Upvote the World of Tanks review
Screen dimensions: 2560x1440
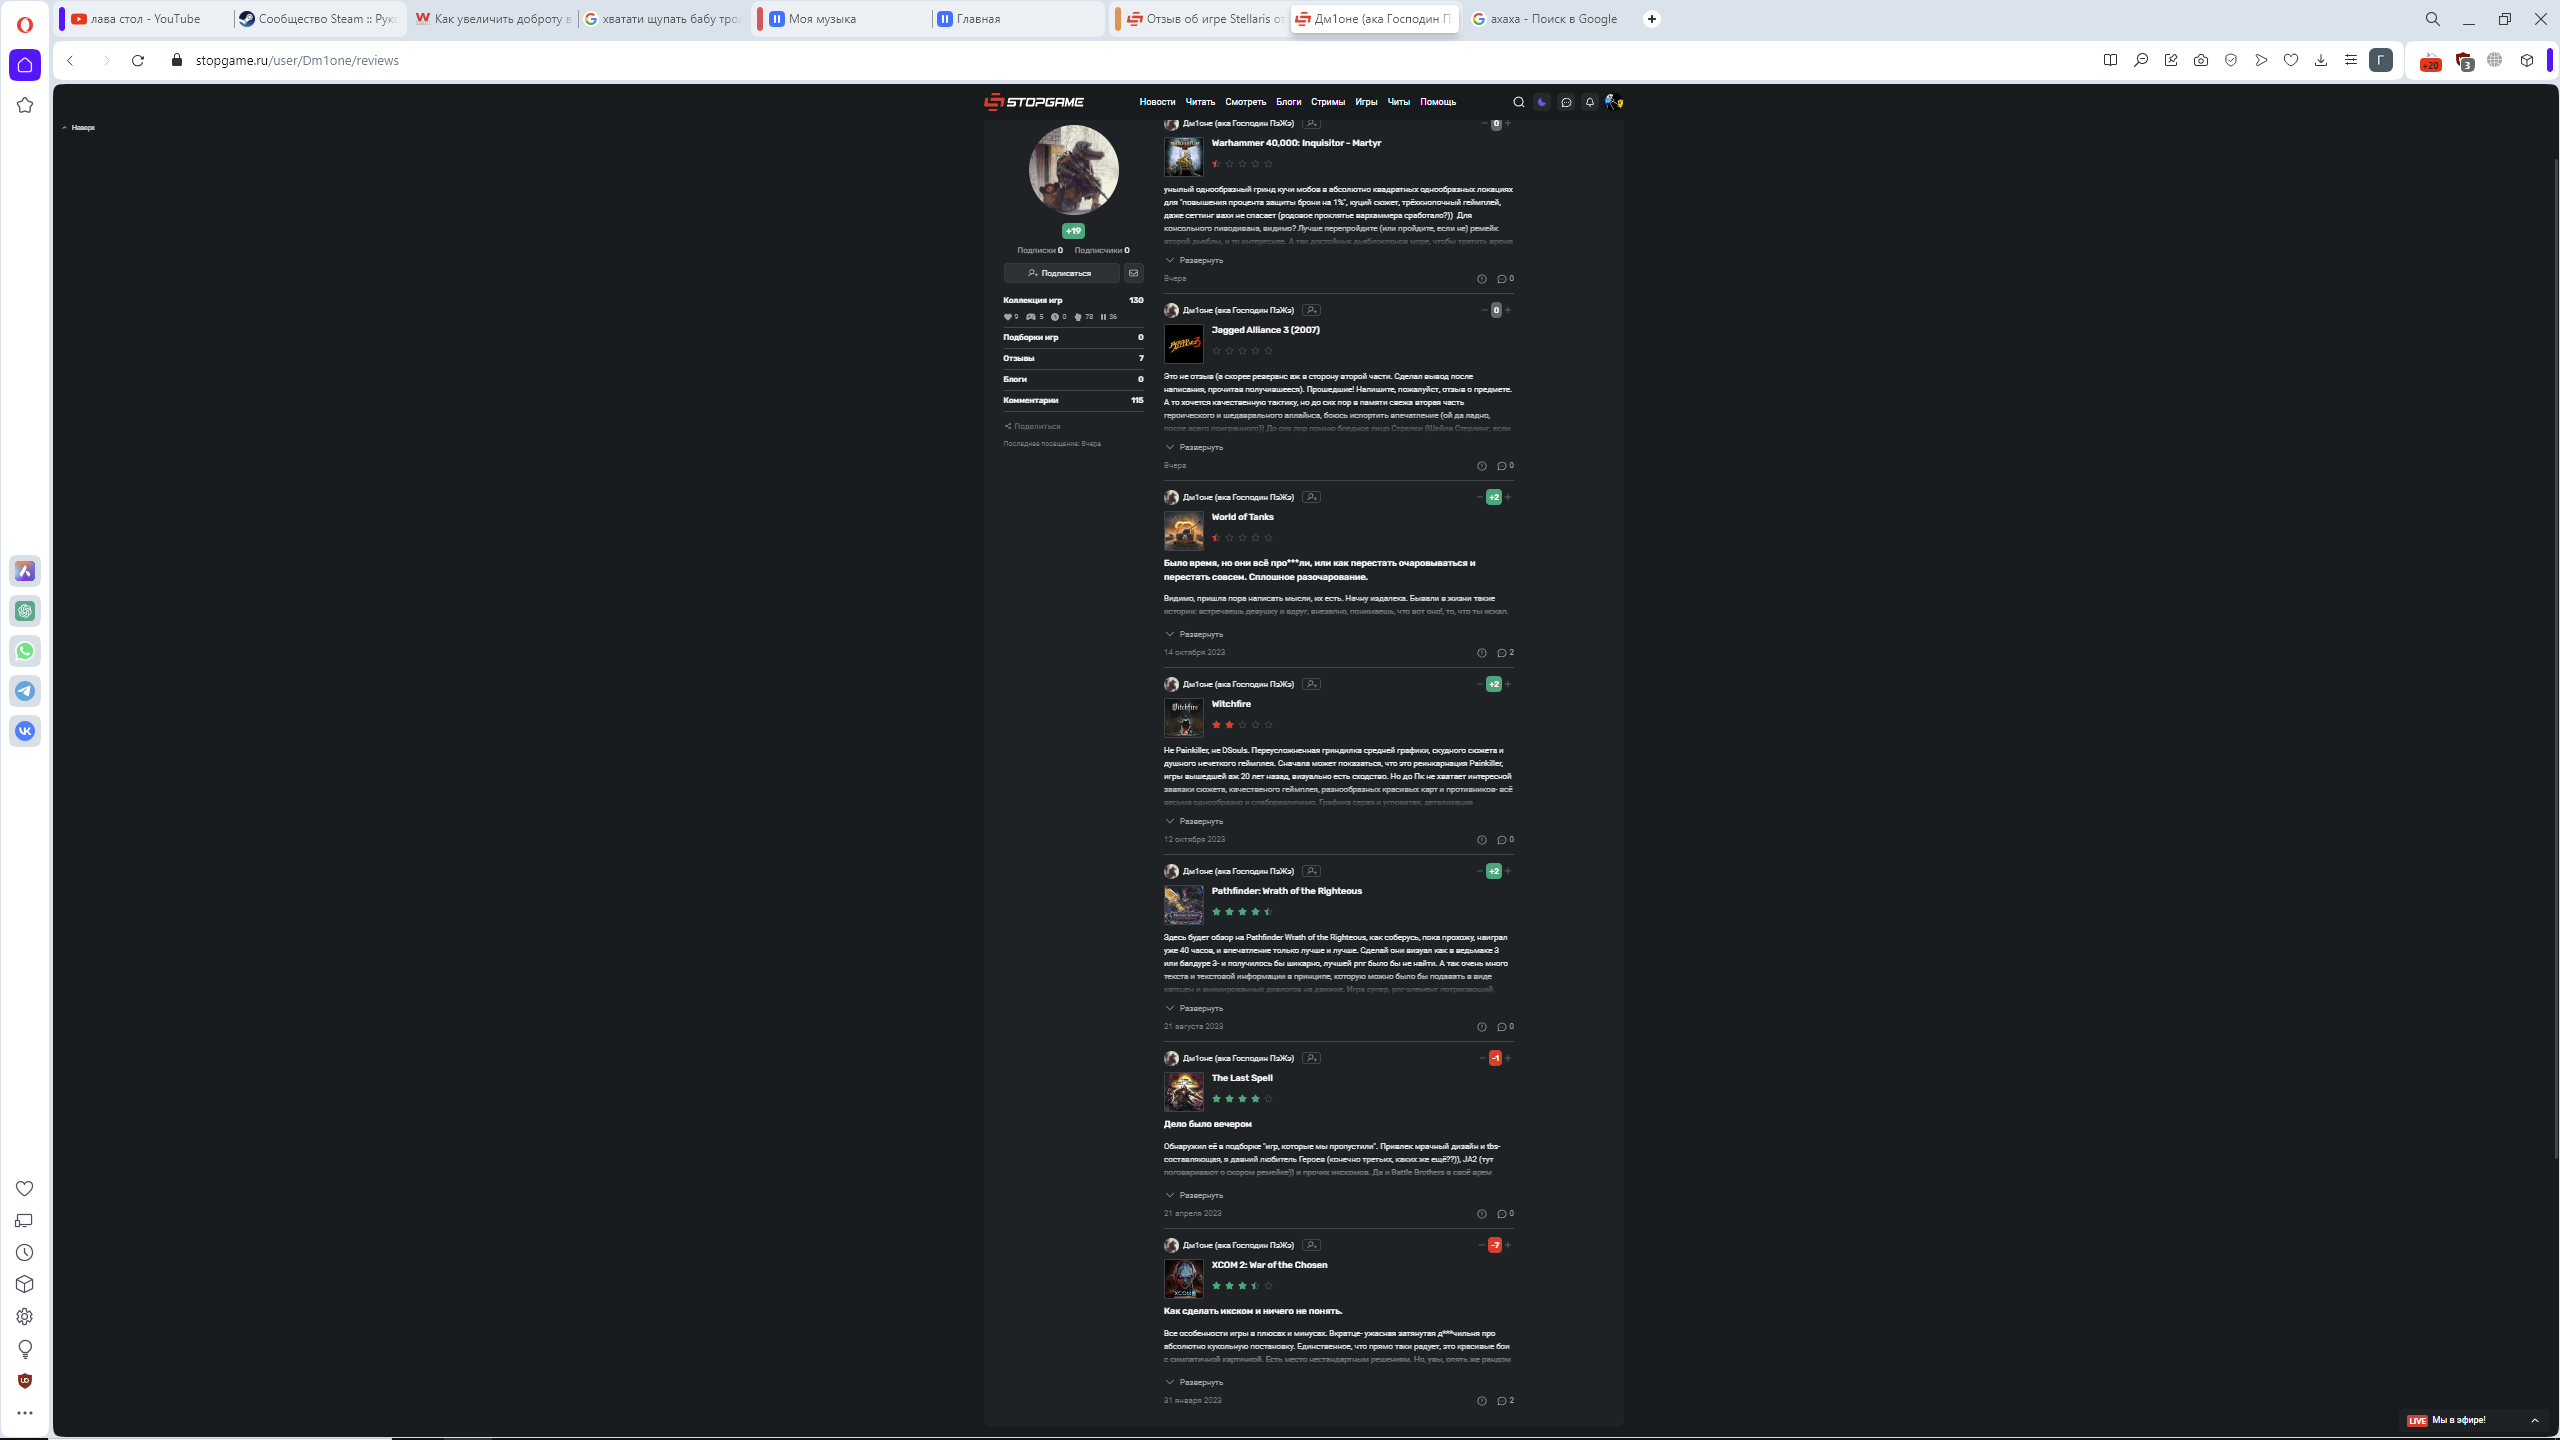pos(1508,497)
